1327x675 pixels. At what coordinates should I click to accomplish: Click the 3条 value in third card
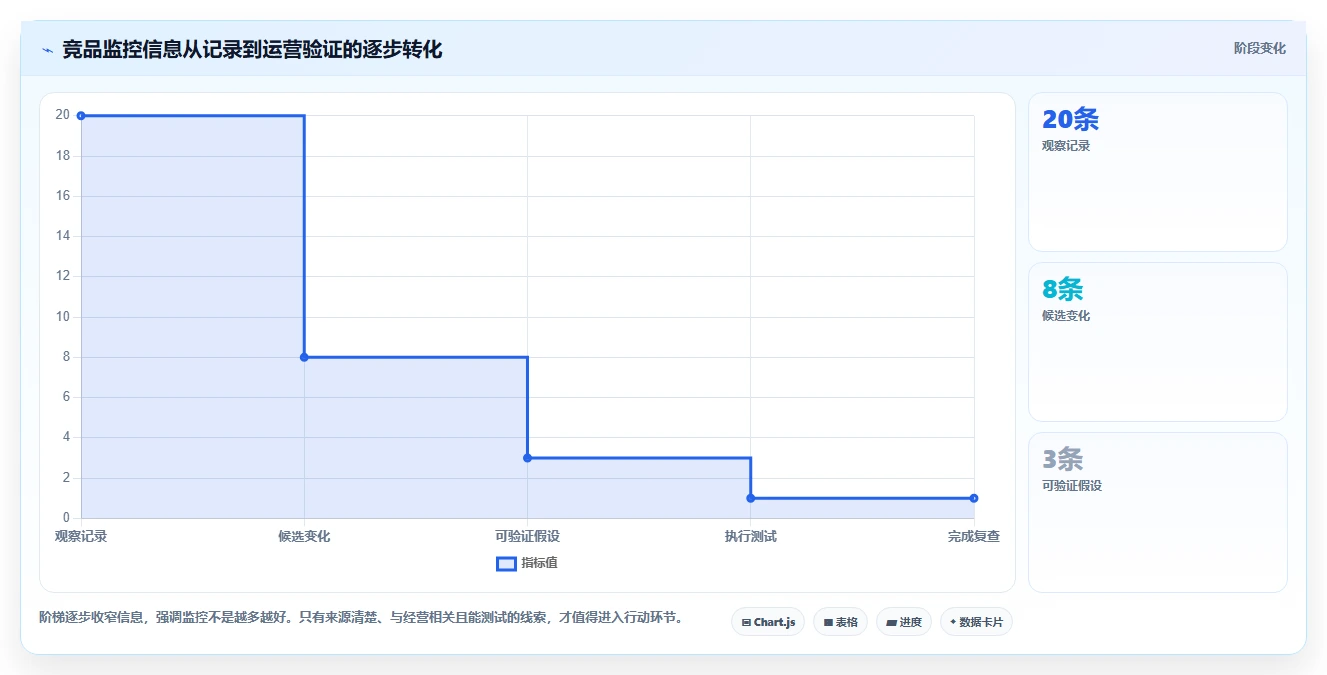click(1062, 459)
